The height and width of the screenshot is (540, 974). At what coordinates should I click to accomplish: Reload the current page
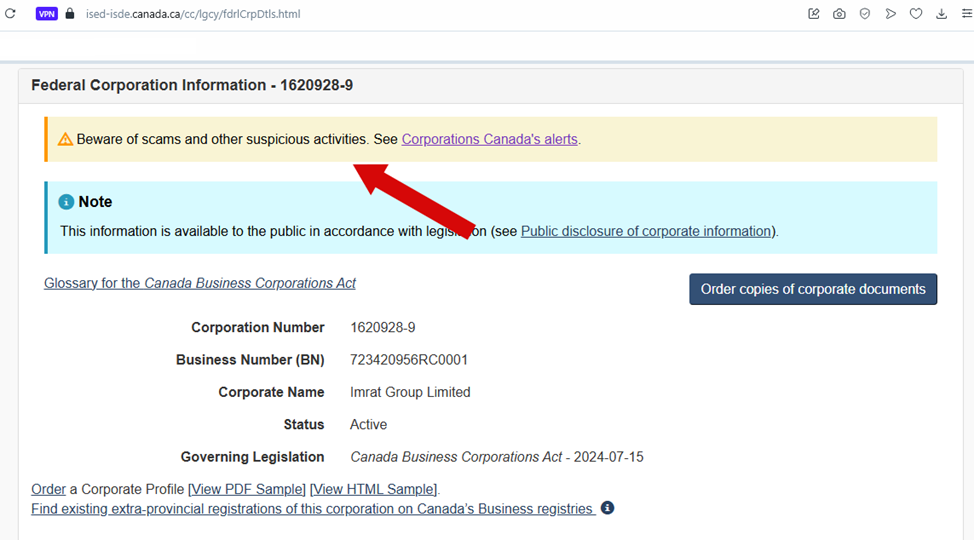coord(11,14)
